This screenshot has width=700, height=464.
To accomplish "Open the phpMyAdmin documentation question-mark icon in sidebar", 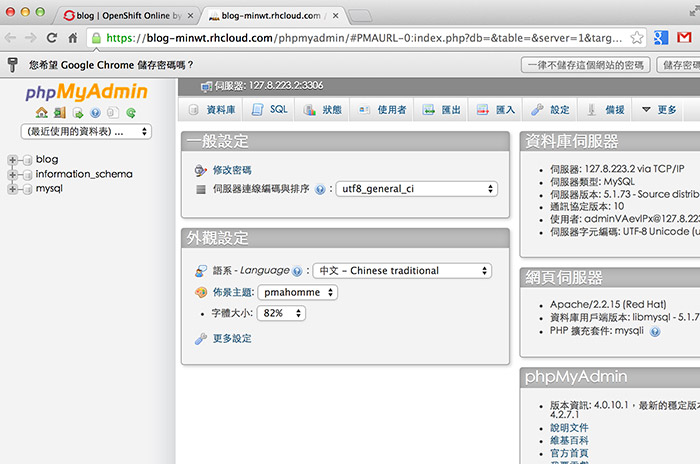I will tap(95, 113).
